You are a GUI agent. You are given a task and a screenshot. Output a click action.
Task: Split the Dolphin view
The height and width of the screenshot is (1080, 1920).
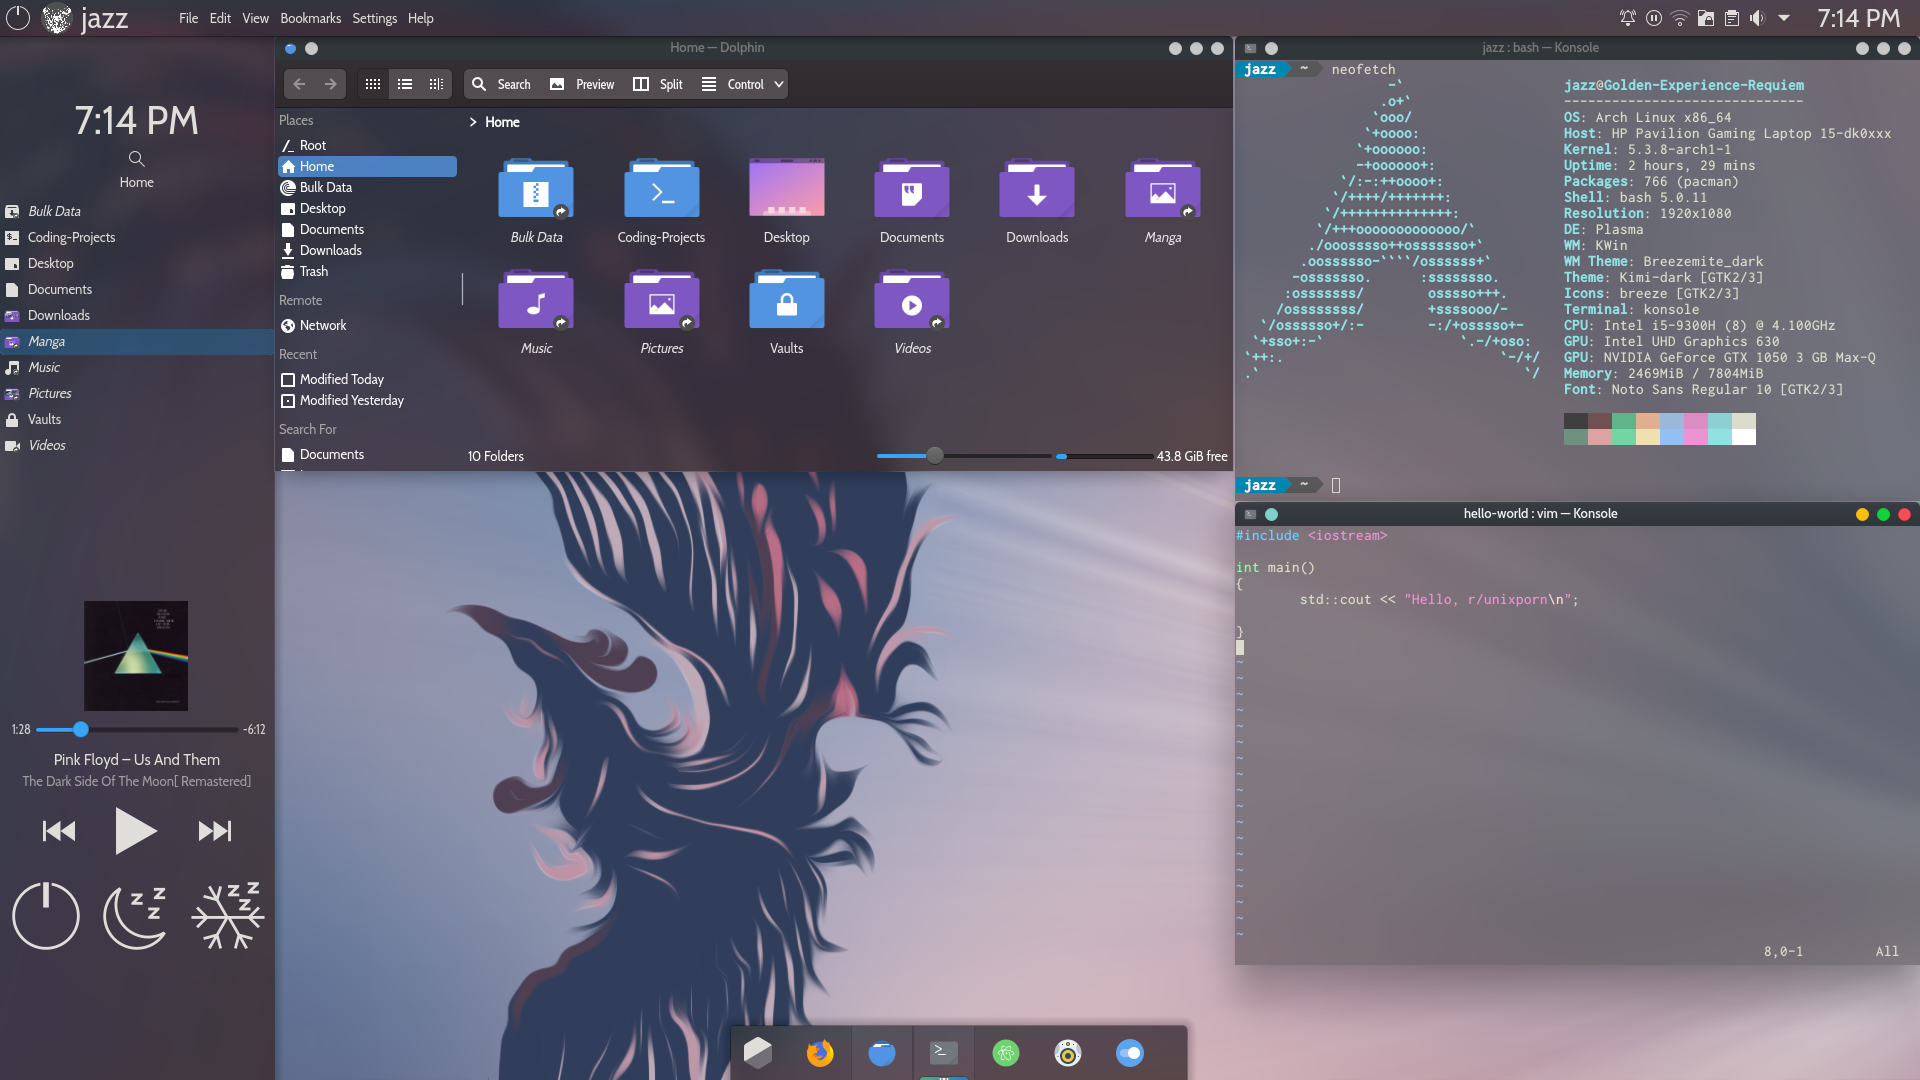658,85
